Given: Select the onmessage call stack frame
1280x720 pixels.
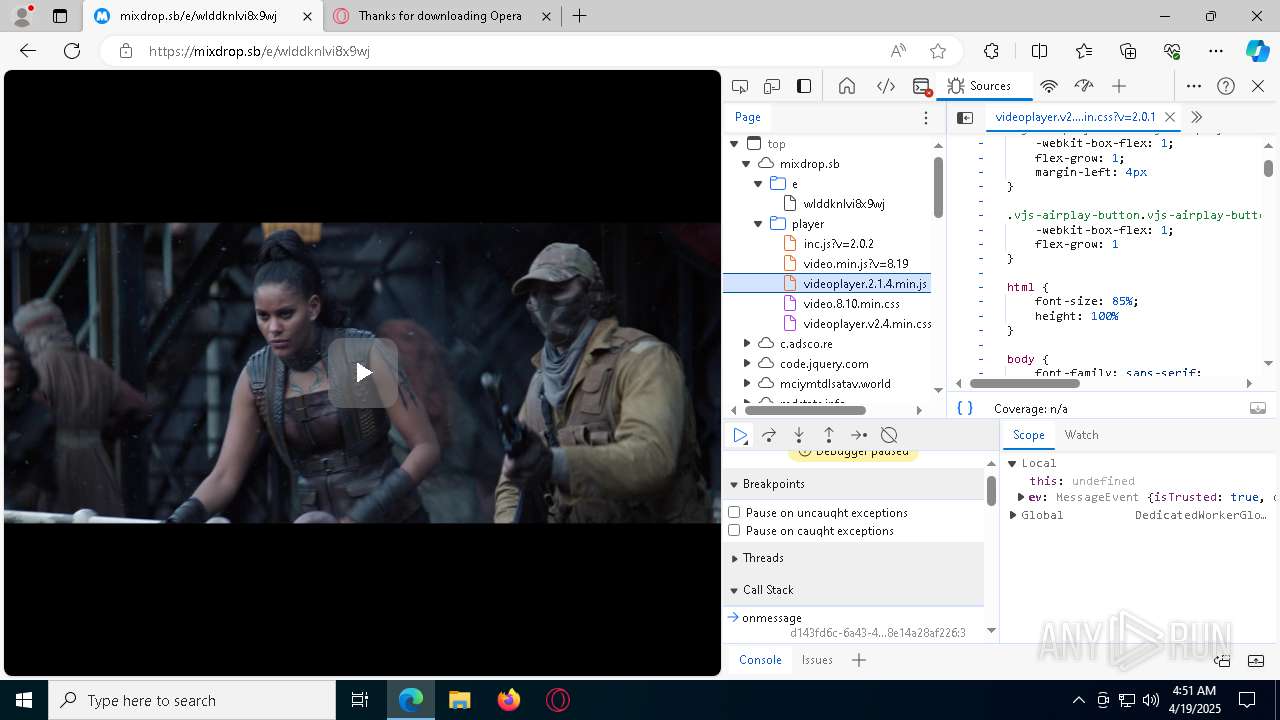Looking at the screenshot, I should click(x=853, y=625).
